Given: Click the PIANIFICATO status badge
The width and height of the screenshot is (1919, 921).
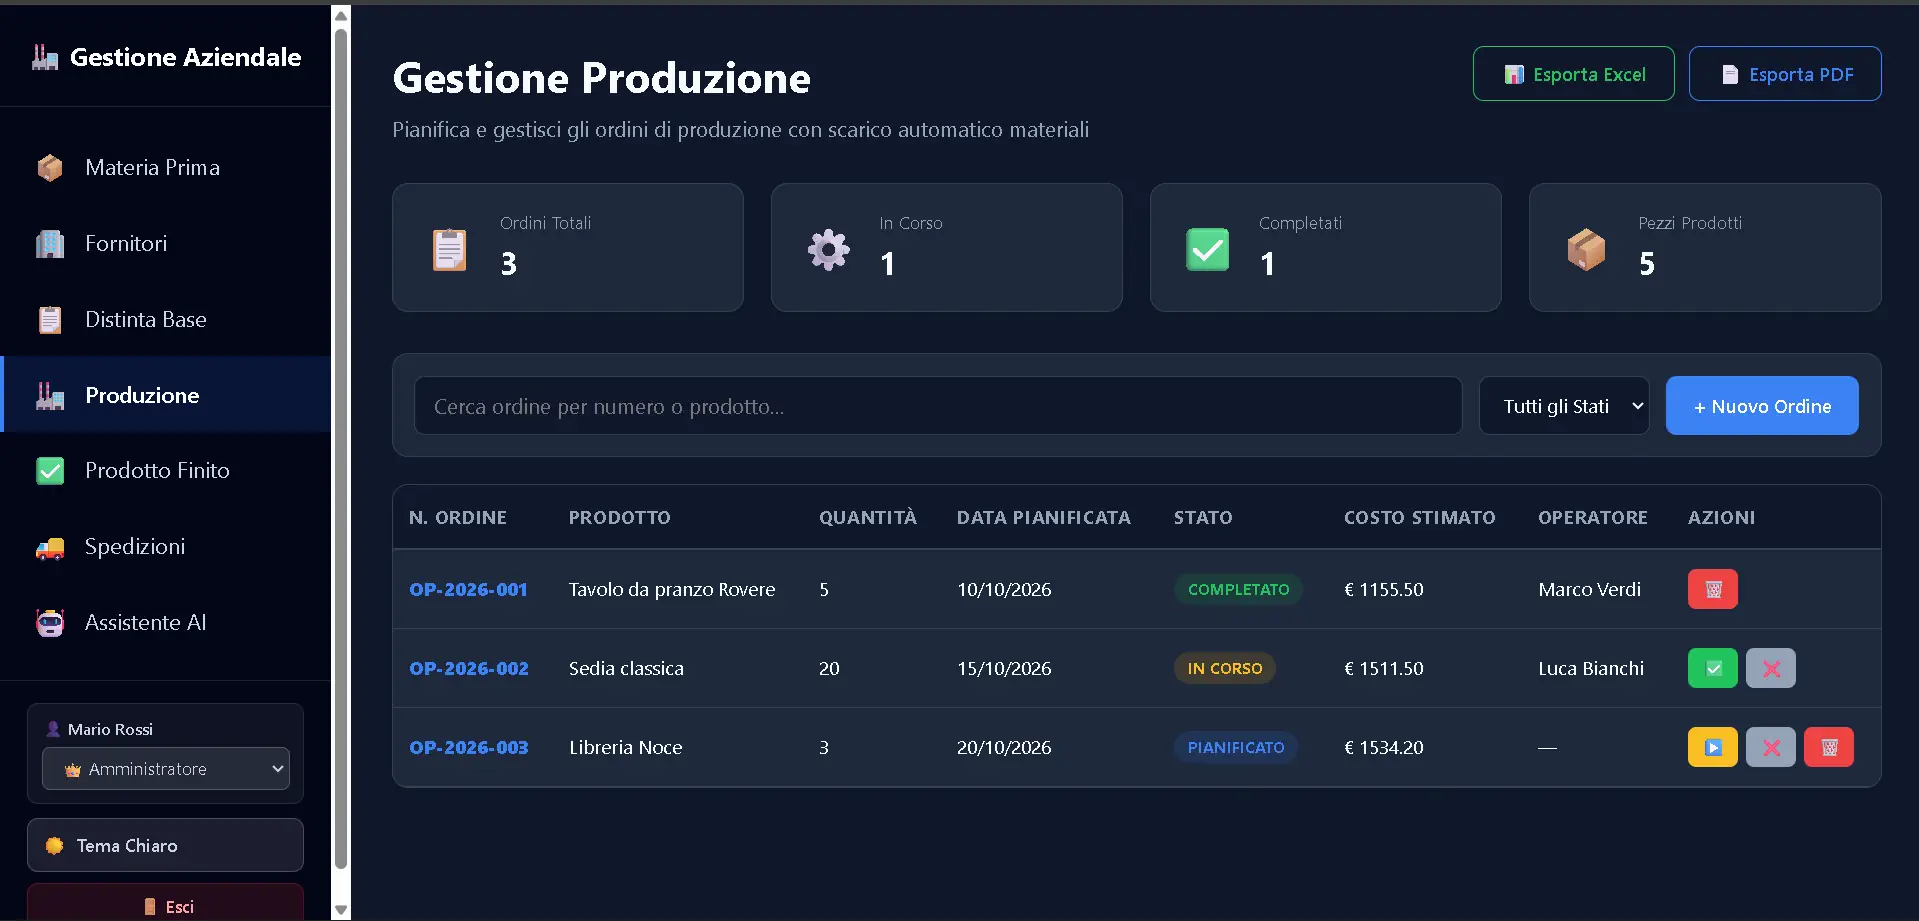Looking at the screenshot, I should pyautogui.click(x=1235, y=747).
